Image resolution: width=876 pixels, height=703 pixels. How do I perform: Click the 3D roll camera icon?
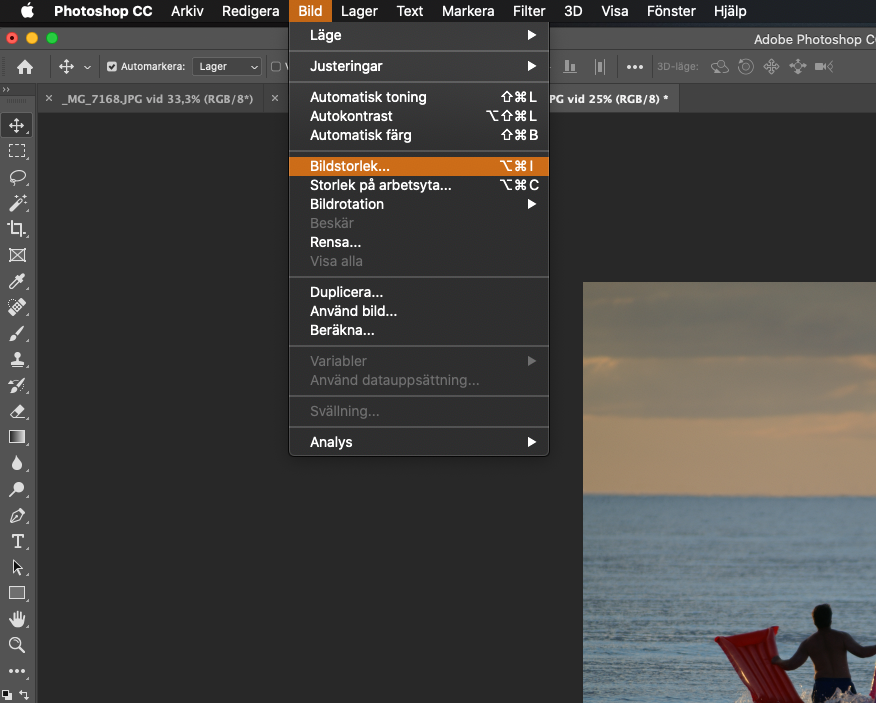coord(745,66)
